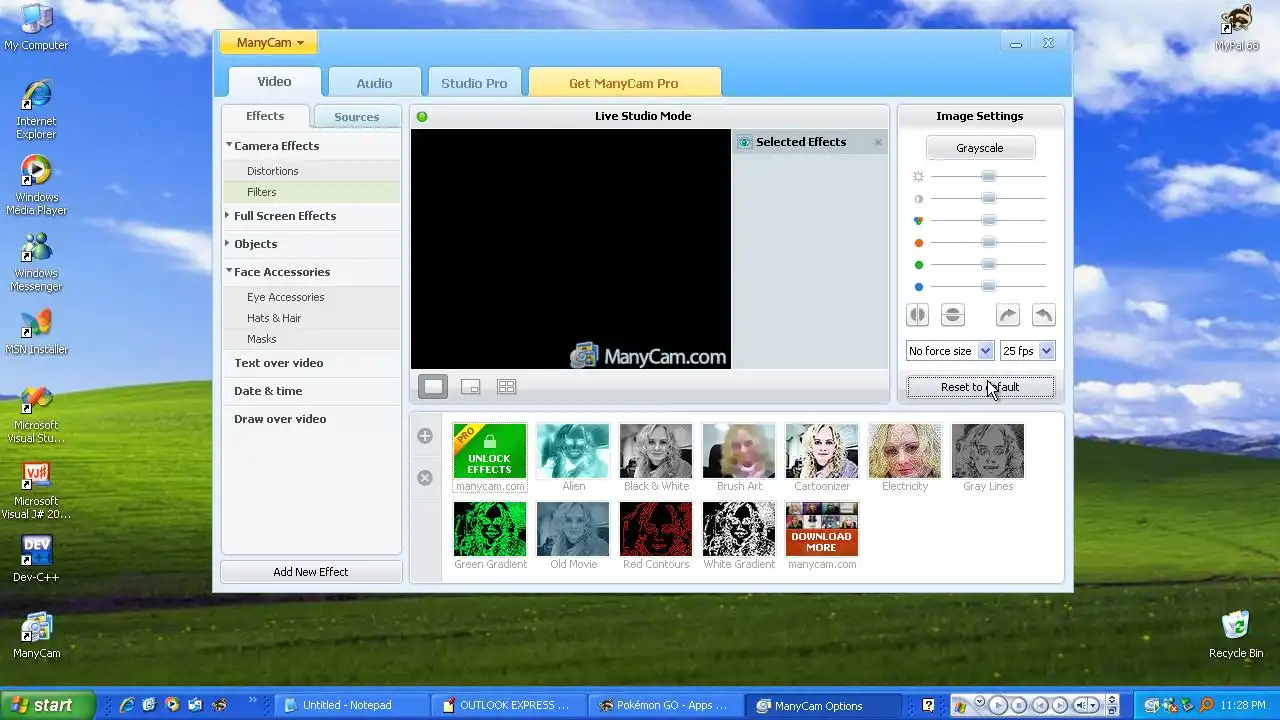
Task: Rotate image counterclockwise arrow icon
Action: (x=1043, y=315)
